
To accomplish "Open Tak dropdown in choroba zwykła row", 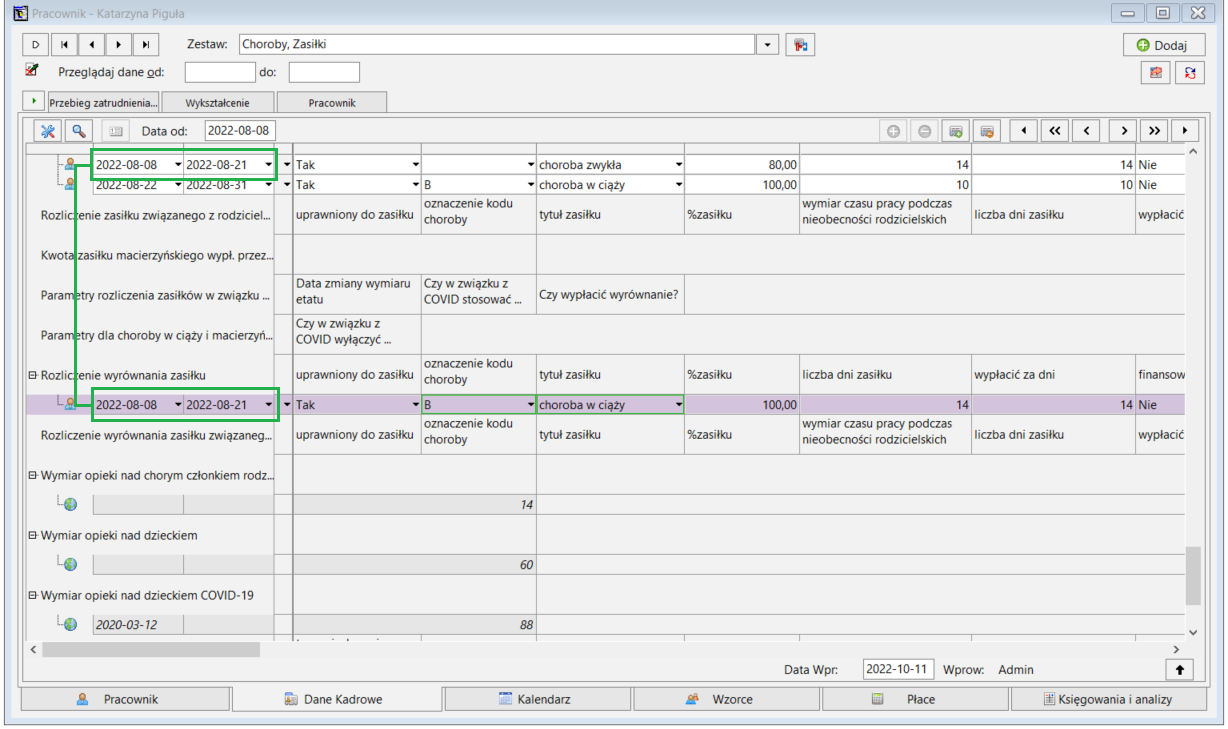I will [415, 164].
